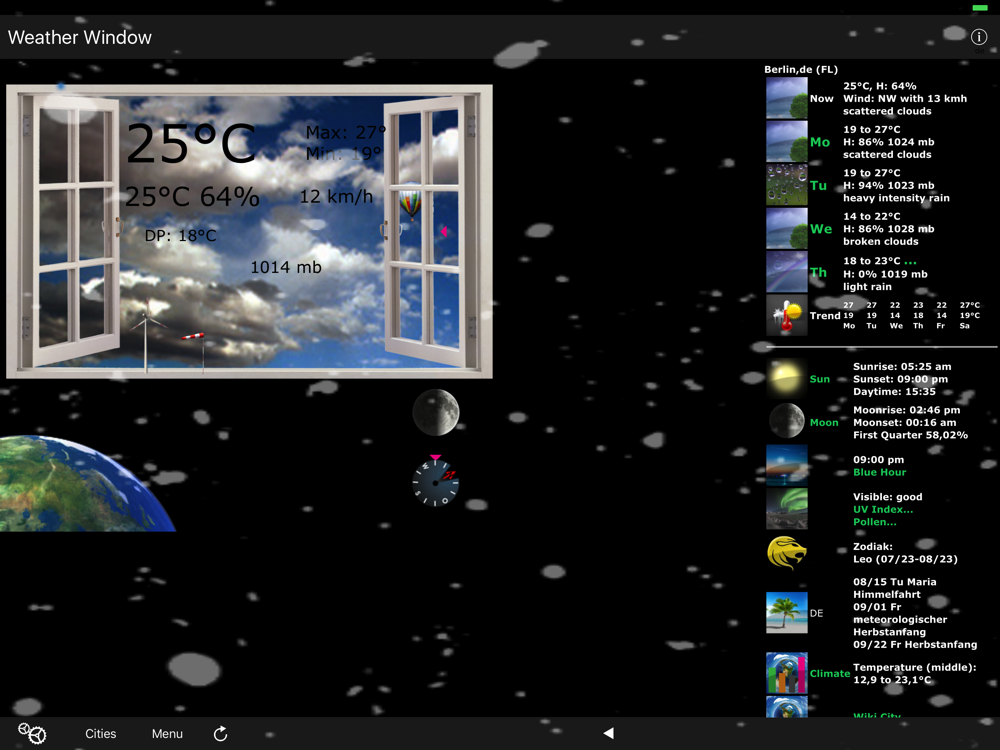Open the Blue Hour link
Viewport: 1000px width, 750px height.
point(879,472)
